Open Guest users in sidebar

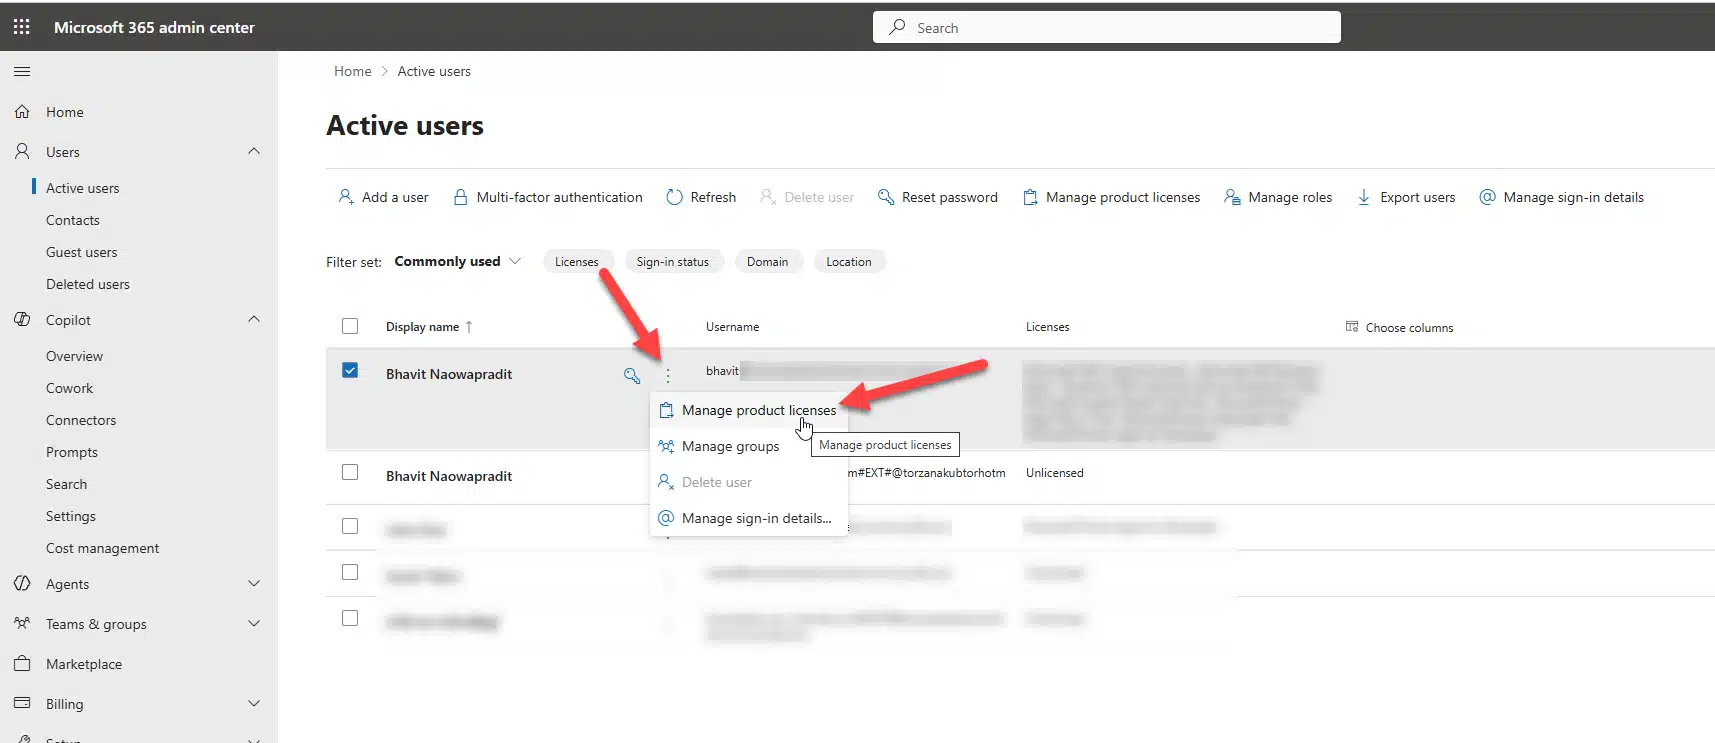82,252
